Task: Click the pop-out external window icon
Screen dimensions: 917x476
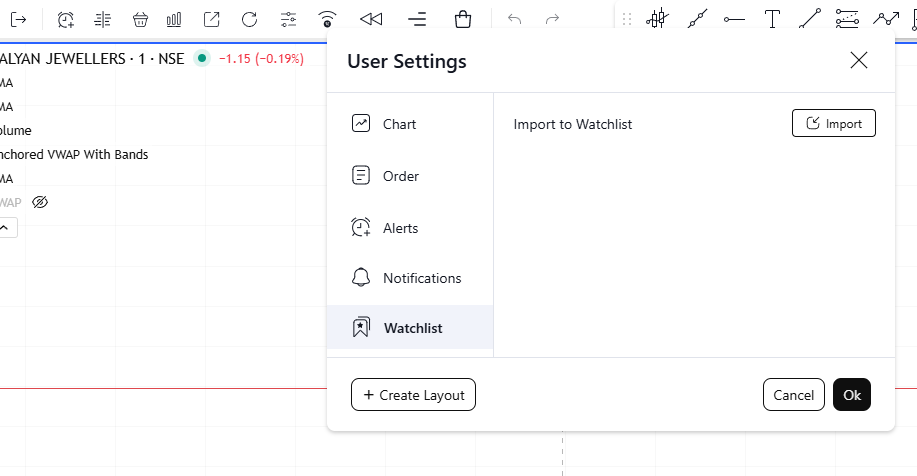Action: (212, 20)
